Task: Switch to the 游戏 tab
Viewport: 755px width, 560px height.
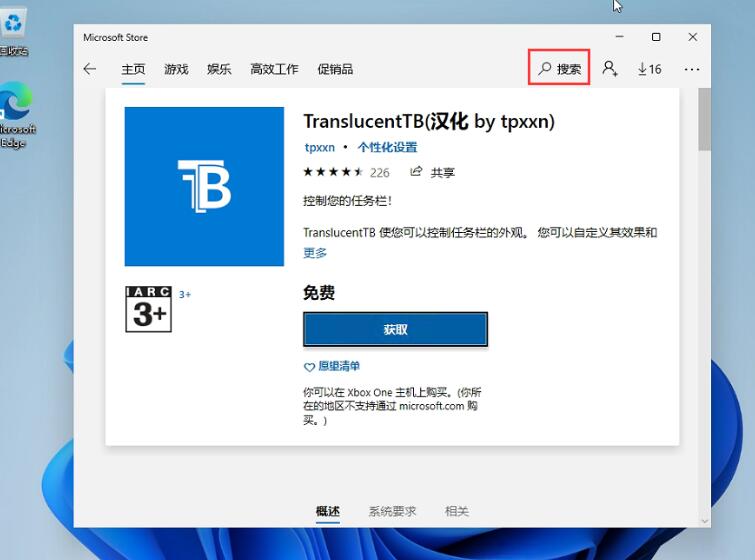Action: [x=176, y=69]
